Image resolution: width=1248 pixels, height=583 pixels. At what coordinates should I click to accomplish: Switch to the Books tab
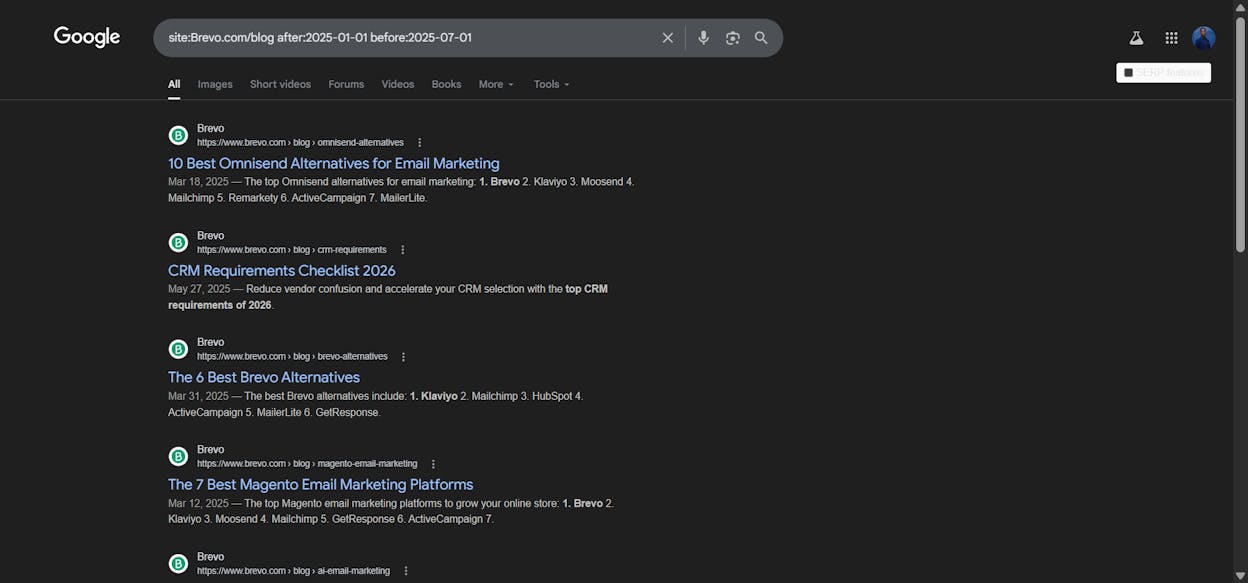446,84
